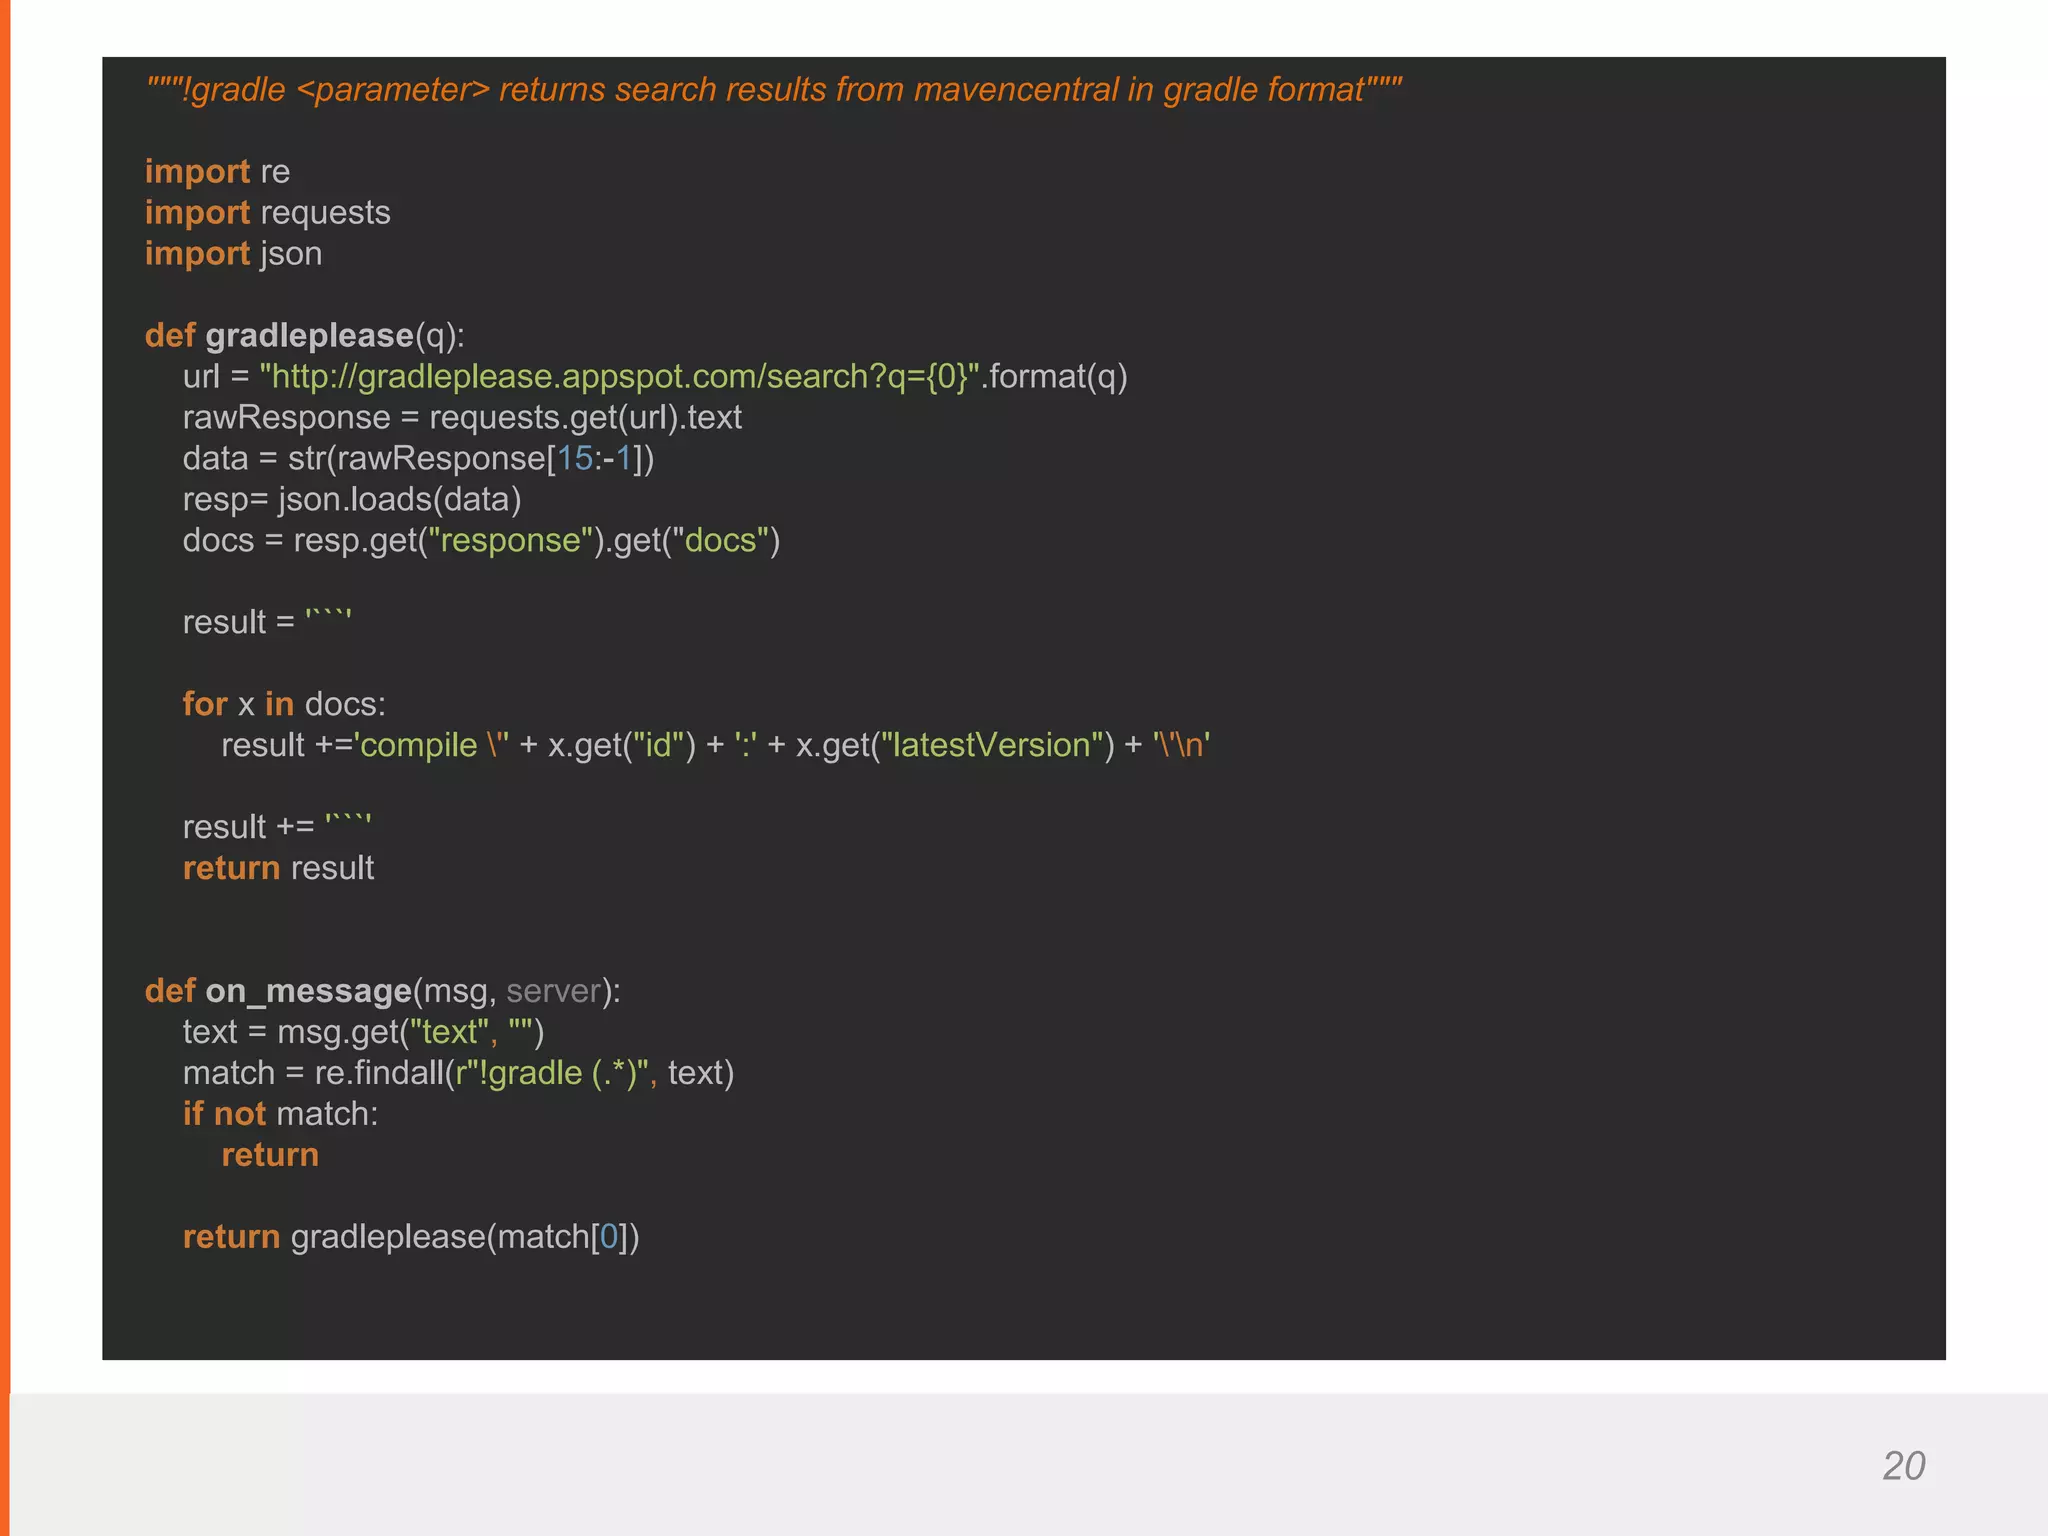Click the bare 'return' under if not match
The height and width of the screenshot is (1536, 2048).
tap(270, 1155)
